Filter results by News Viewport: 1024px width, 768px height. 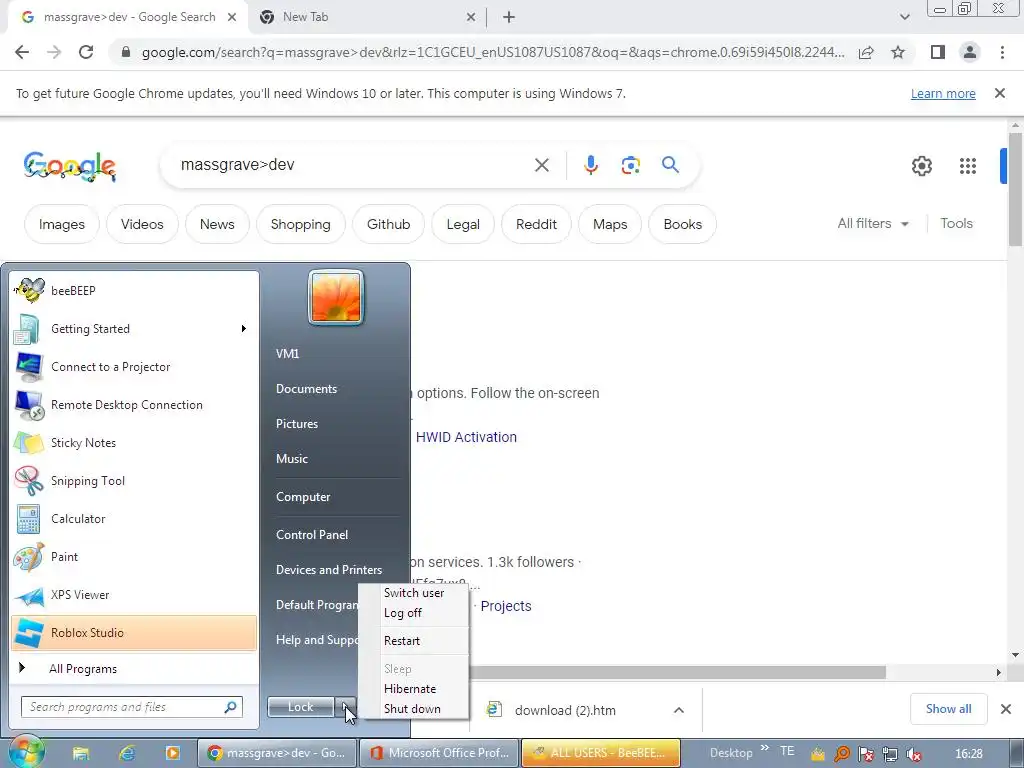tap(217, 224)
